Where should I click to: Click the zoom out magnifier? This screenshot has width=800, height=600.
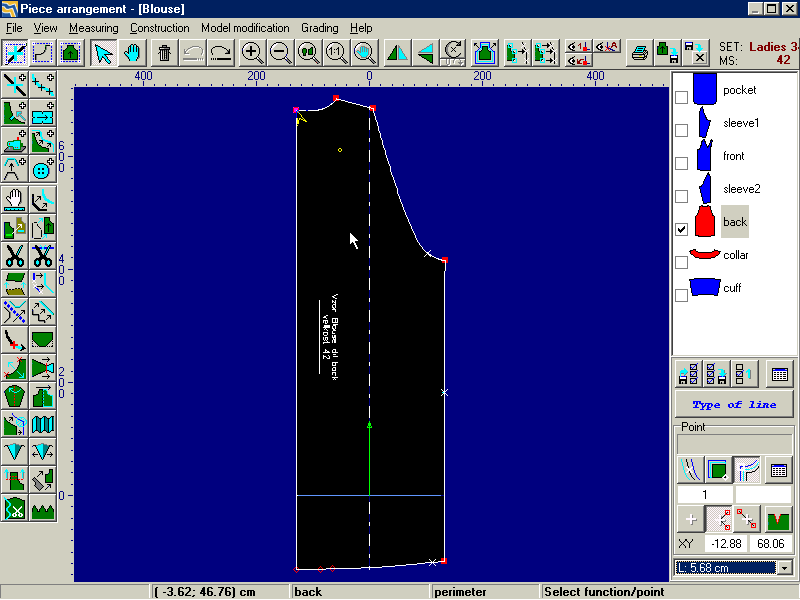[x=280, y=53]
